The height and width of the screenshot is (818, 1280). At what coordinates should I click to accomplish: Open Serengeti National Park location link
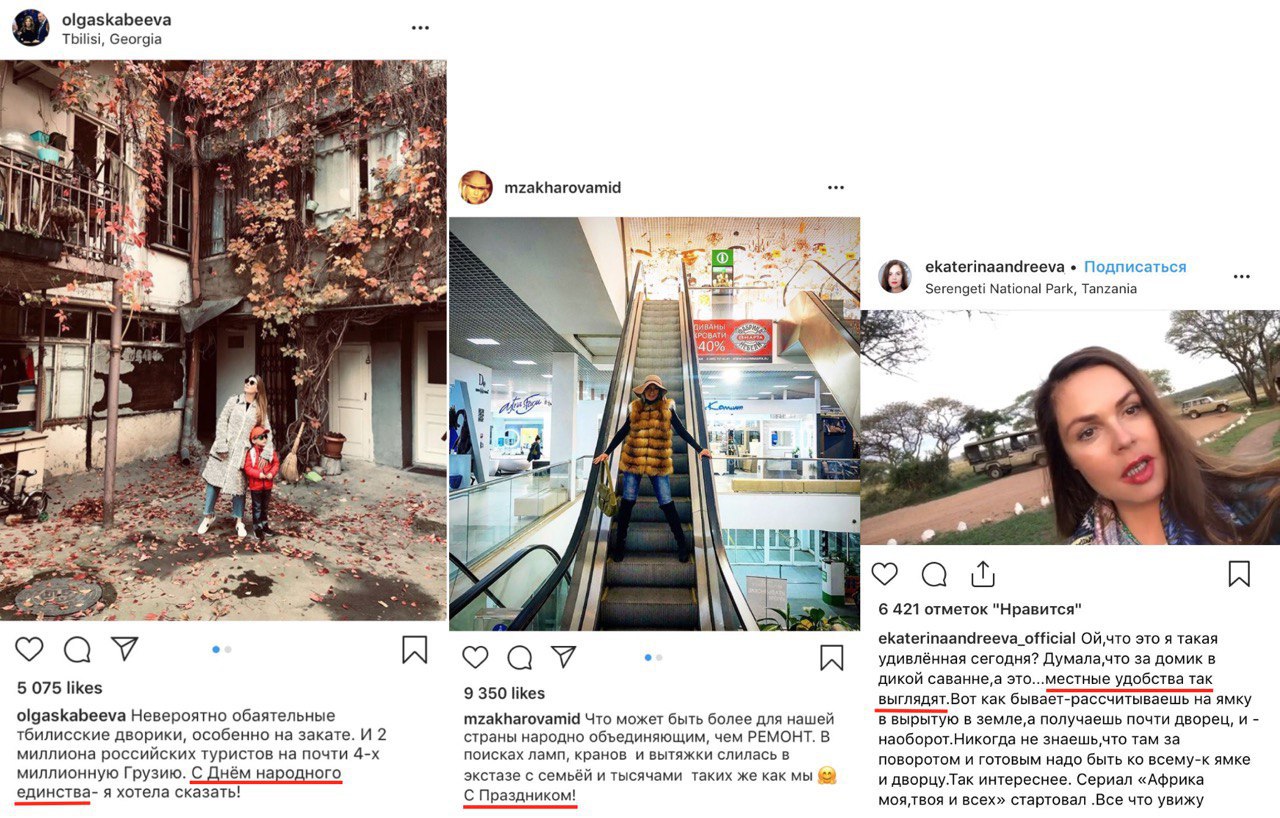(1031, 289)
